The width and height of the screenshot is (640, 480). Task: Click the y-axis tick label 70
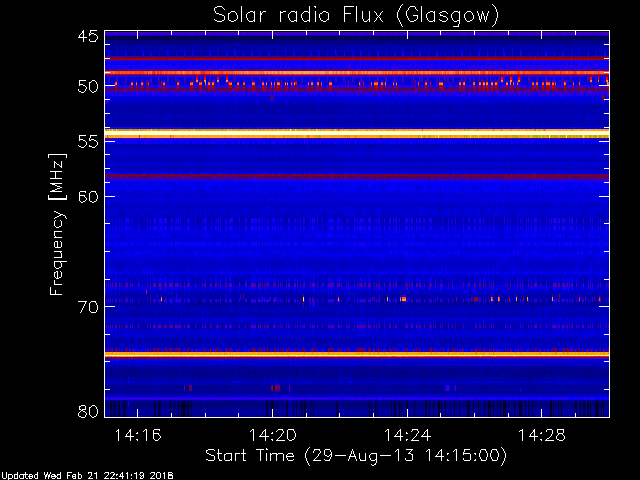(x=88, y=307)
